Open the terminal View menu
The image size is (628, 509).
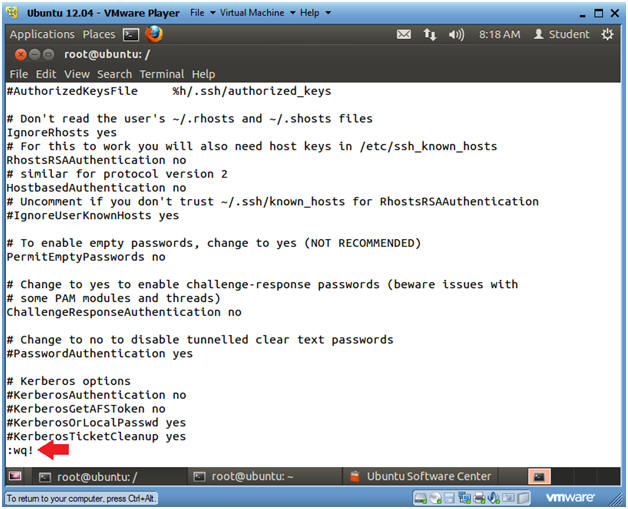[x=77, y=74]
